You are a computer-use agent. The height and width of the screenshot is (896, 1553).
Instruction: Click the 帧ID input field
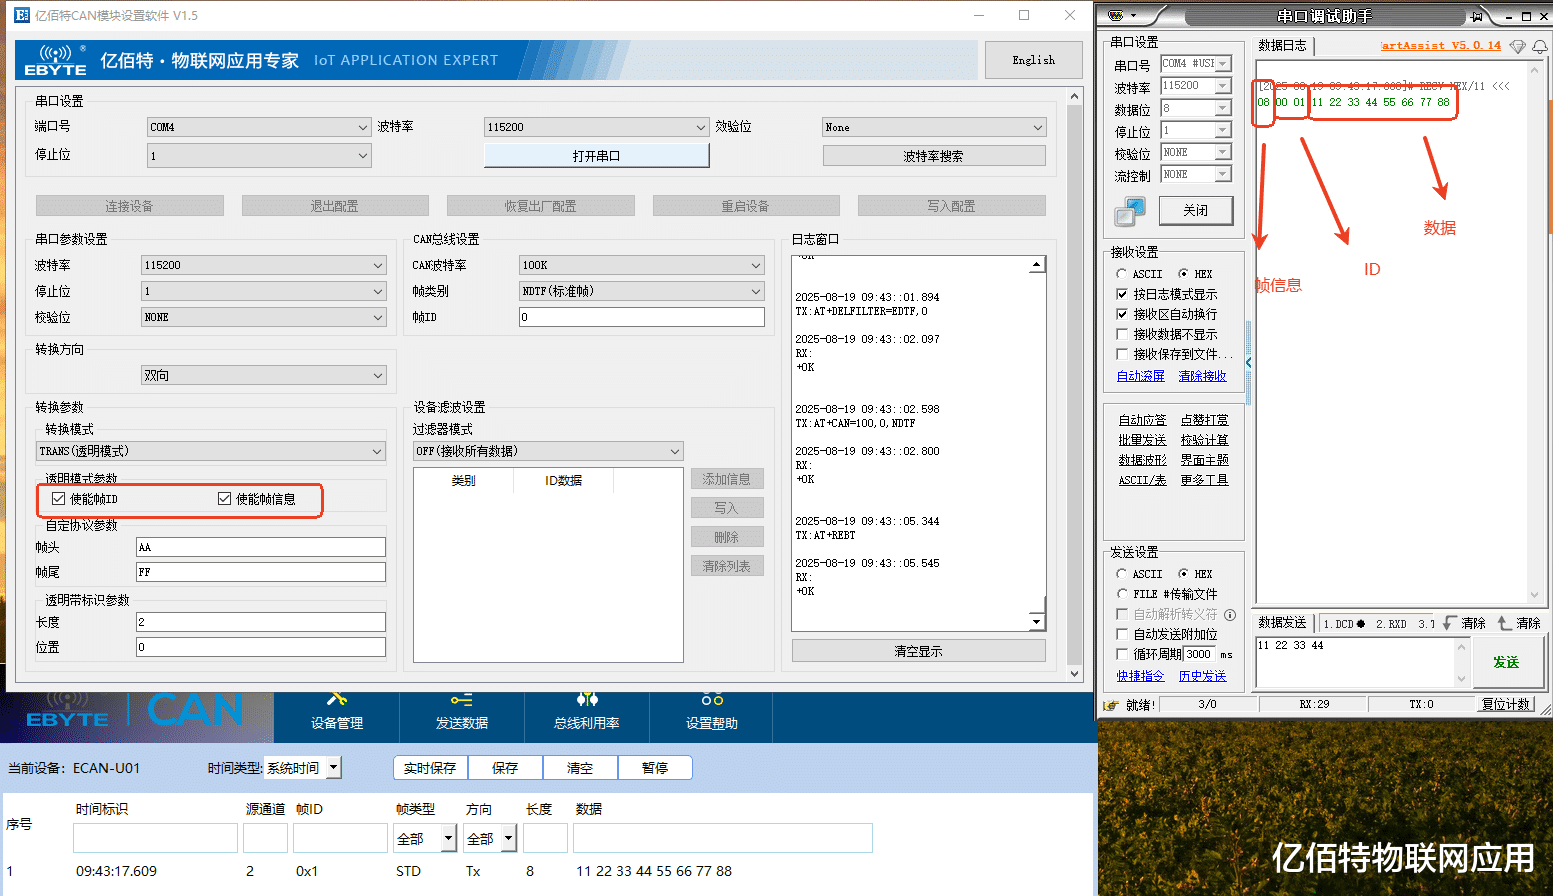coord(641,317)
